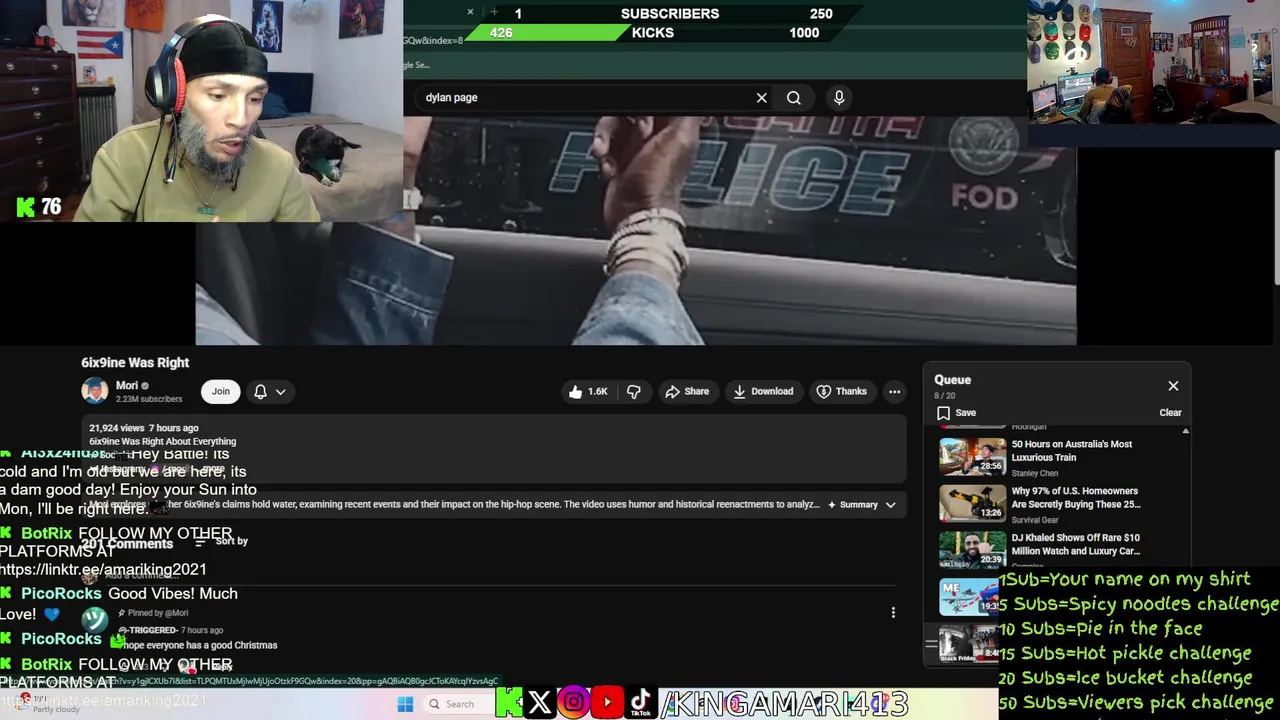Share this video
The width and height of the screenshot is (1280, 720).
tap(687, 392)
